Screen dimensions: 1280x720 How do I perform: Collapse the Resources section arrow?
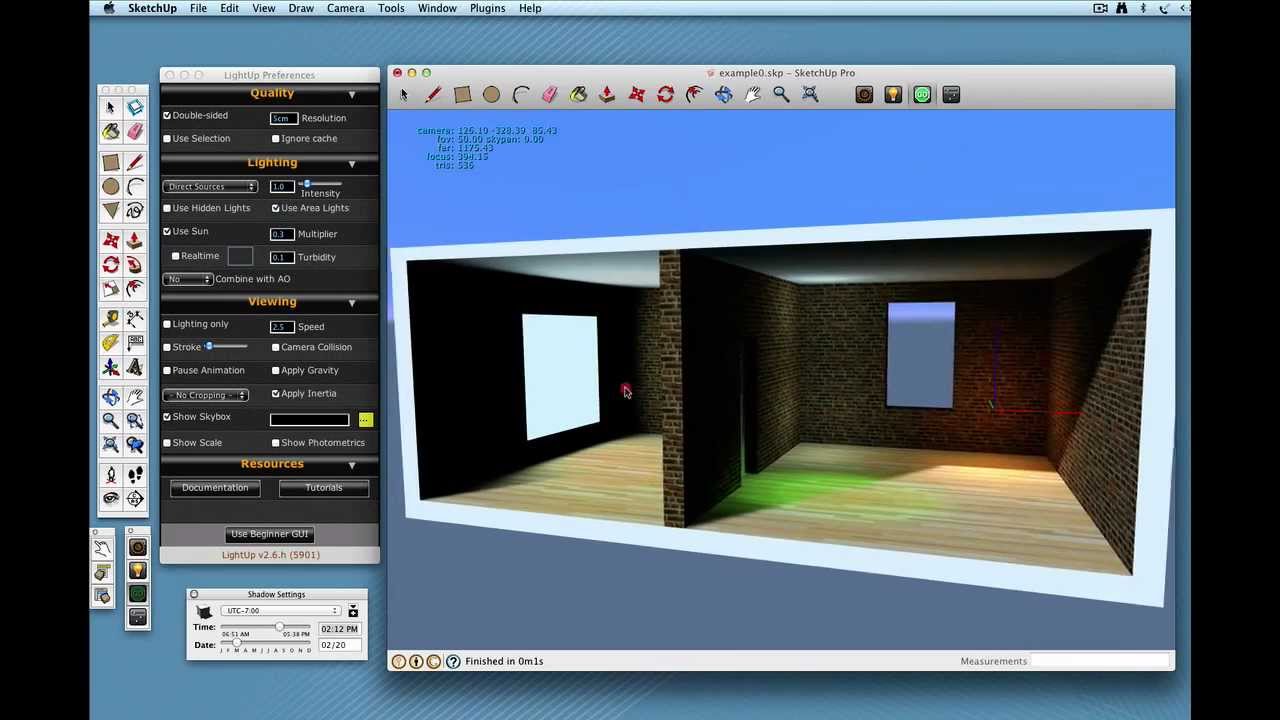[352, 466]
